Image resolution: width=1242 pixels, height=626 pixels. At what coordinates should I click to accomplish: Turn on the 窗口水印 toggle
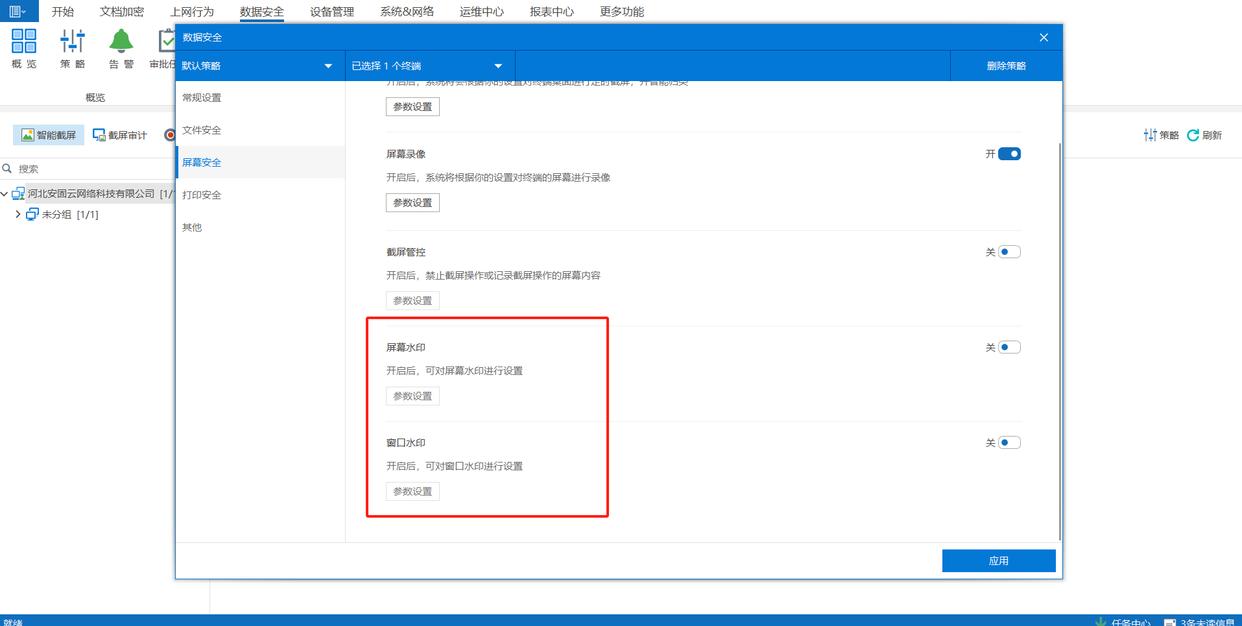[x=1009, y=443]
